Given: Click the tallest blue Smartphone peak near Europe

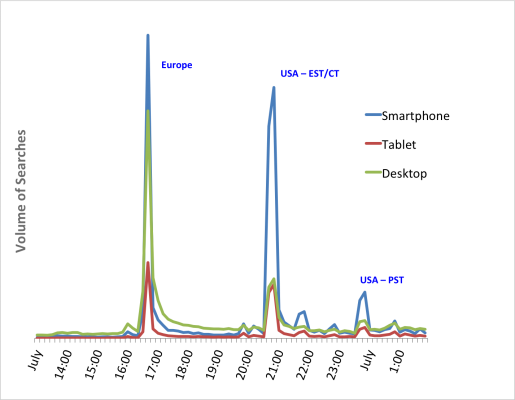Looking at the screenshot, I should (x=148, y=35).
